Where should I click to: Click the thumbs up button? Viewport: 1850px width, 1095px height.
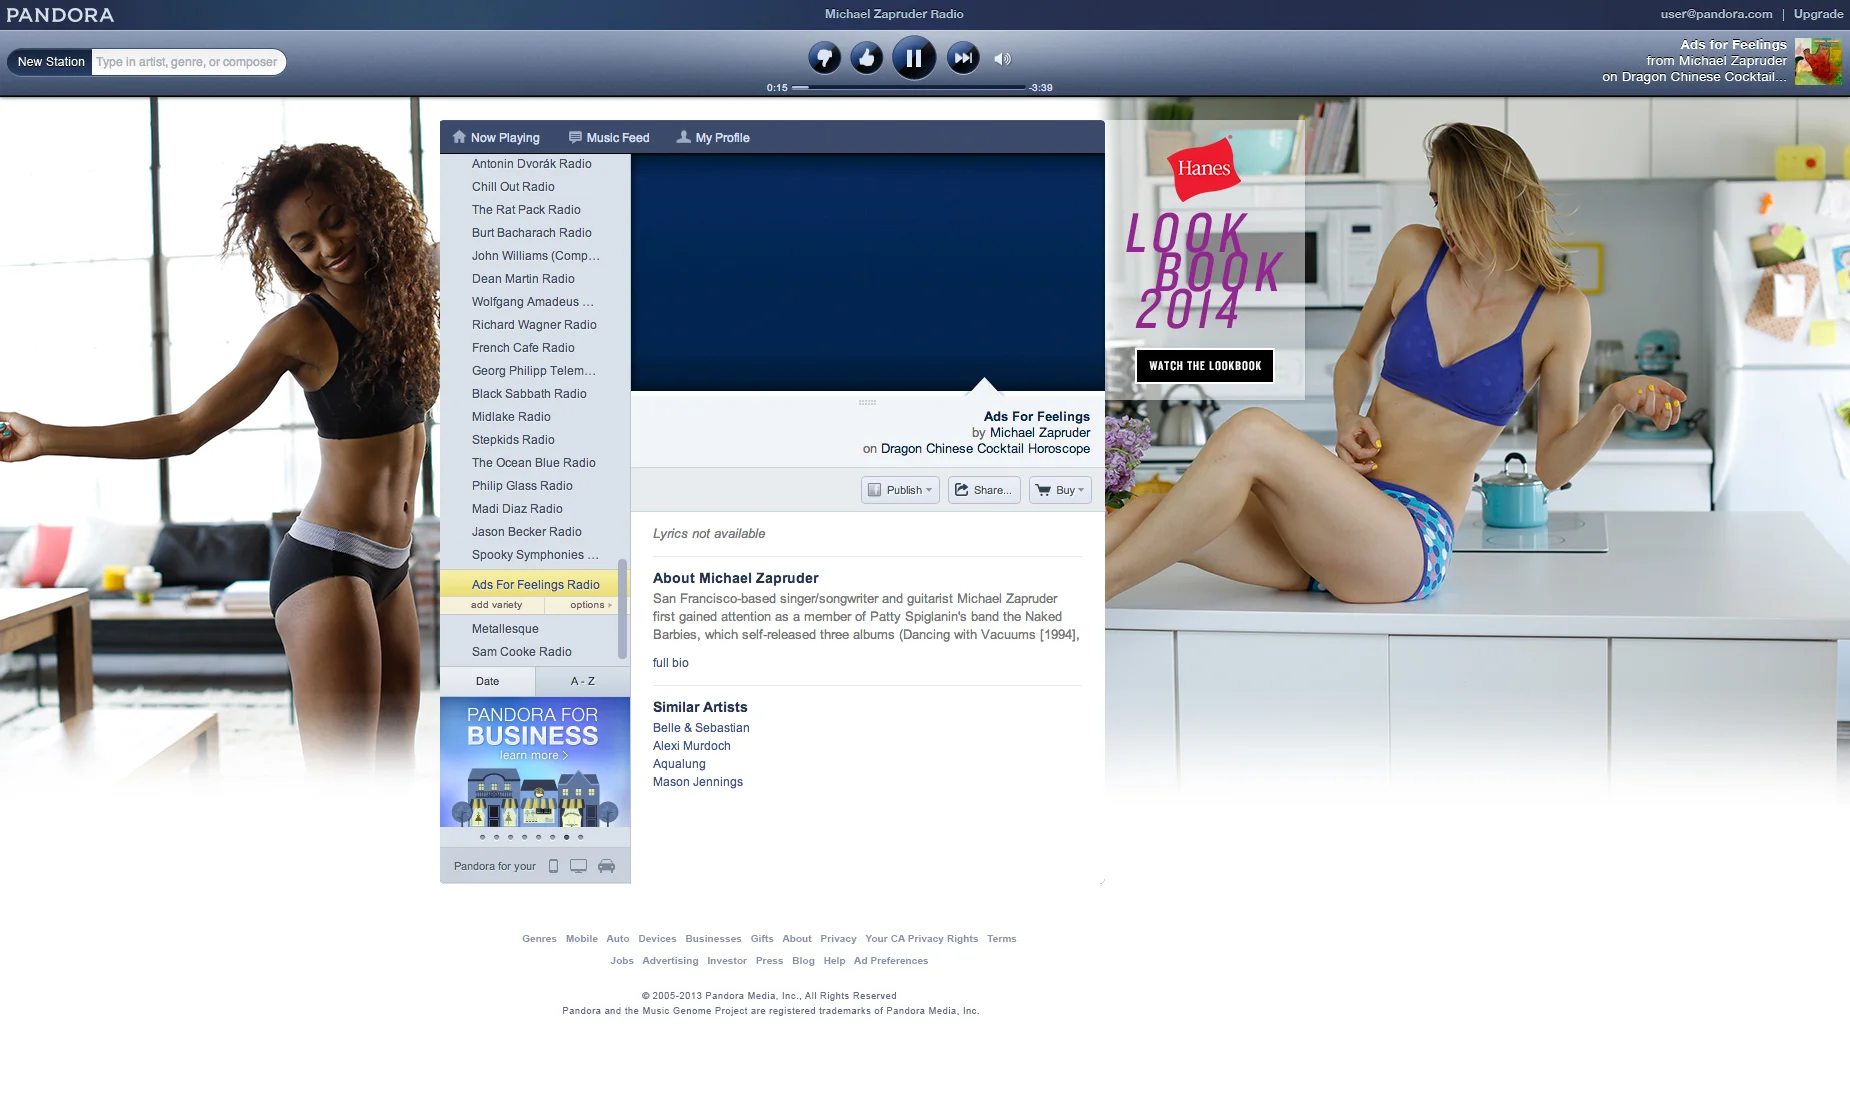click(x=867, y=58)
